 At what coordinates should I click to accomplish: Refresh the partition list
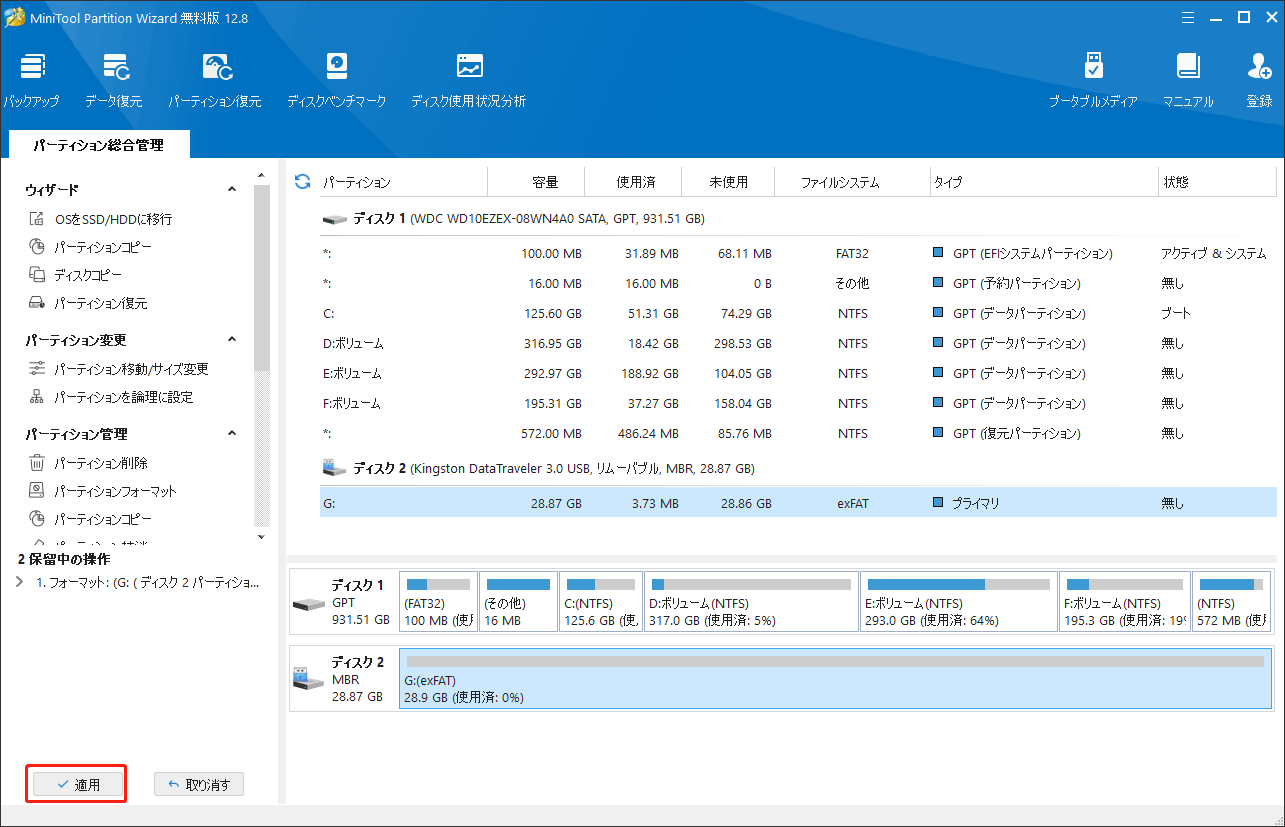(x=302, y=182)
